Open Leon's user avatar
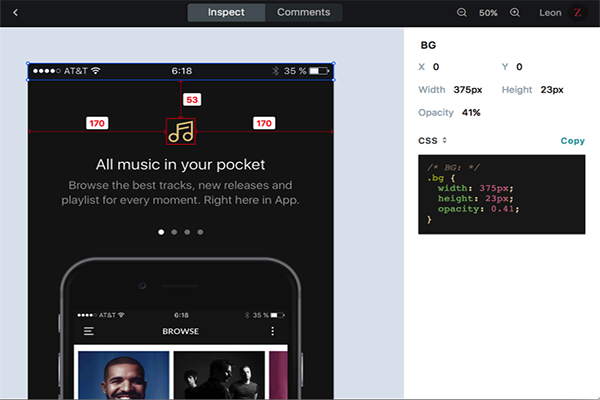 coord(577,13)
